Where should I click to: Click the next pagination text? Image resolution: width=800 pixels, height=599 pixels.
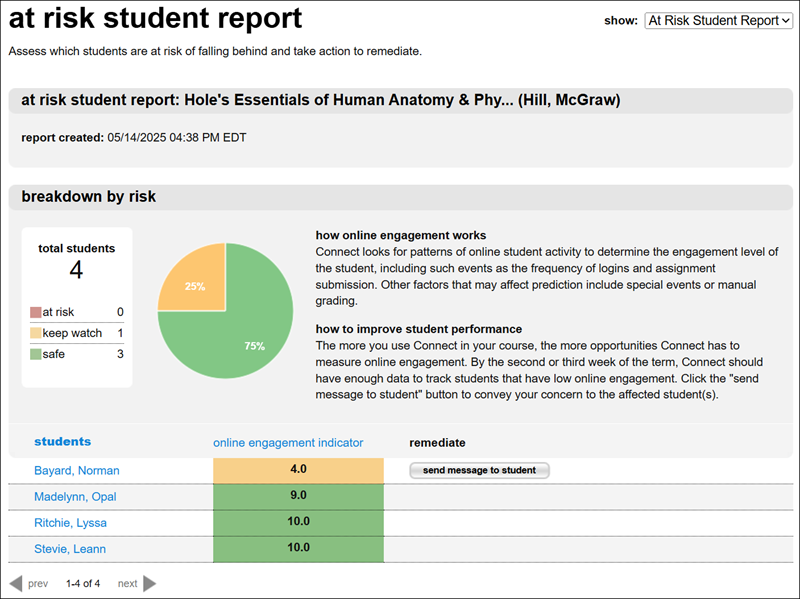click(127, 583)
